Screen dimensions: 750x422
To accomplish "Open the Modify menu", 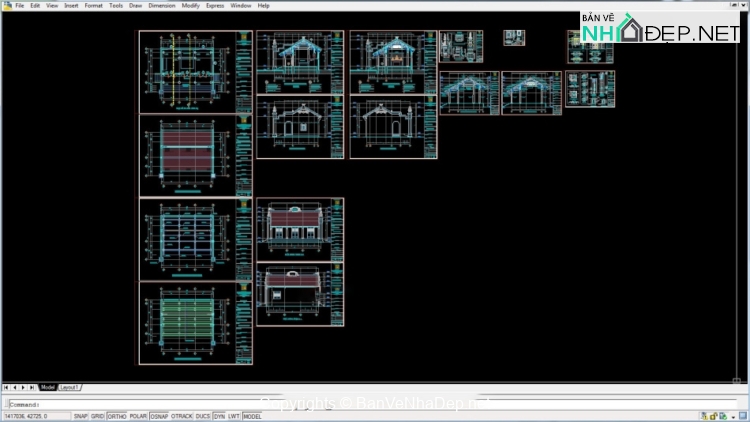I will pyautogui.click(x=191, y=5).
